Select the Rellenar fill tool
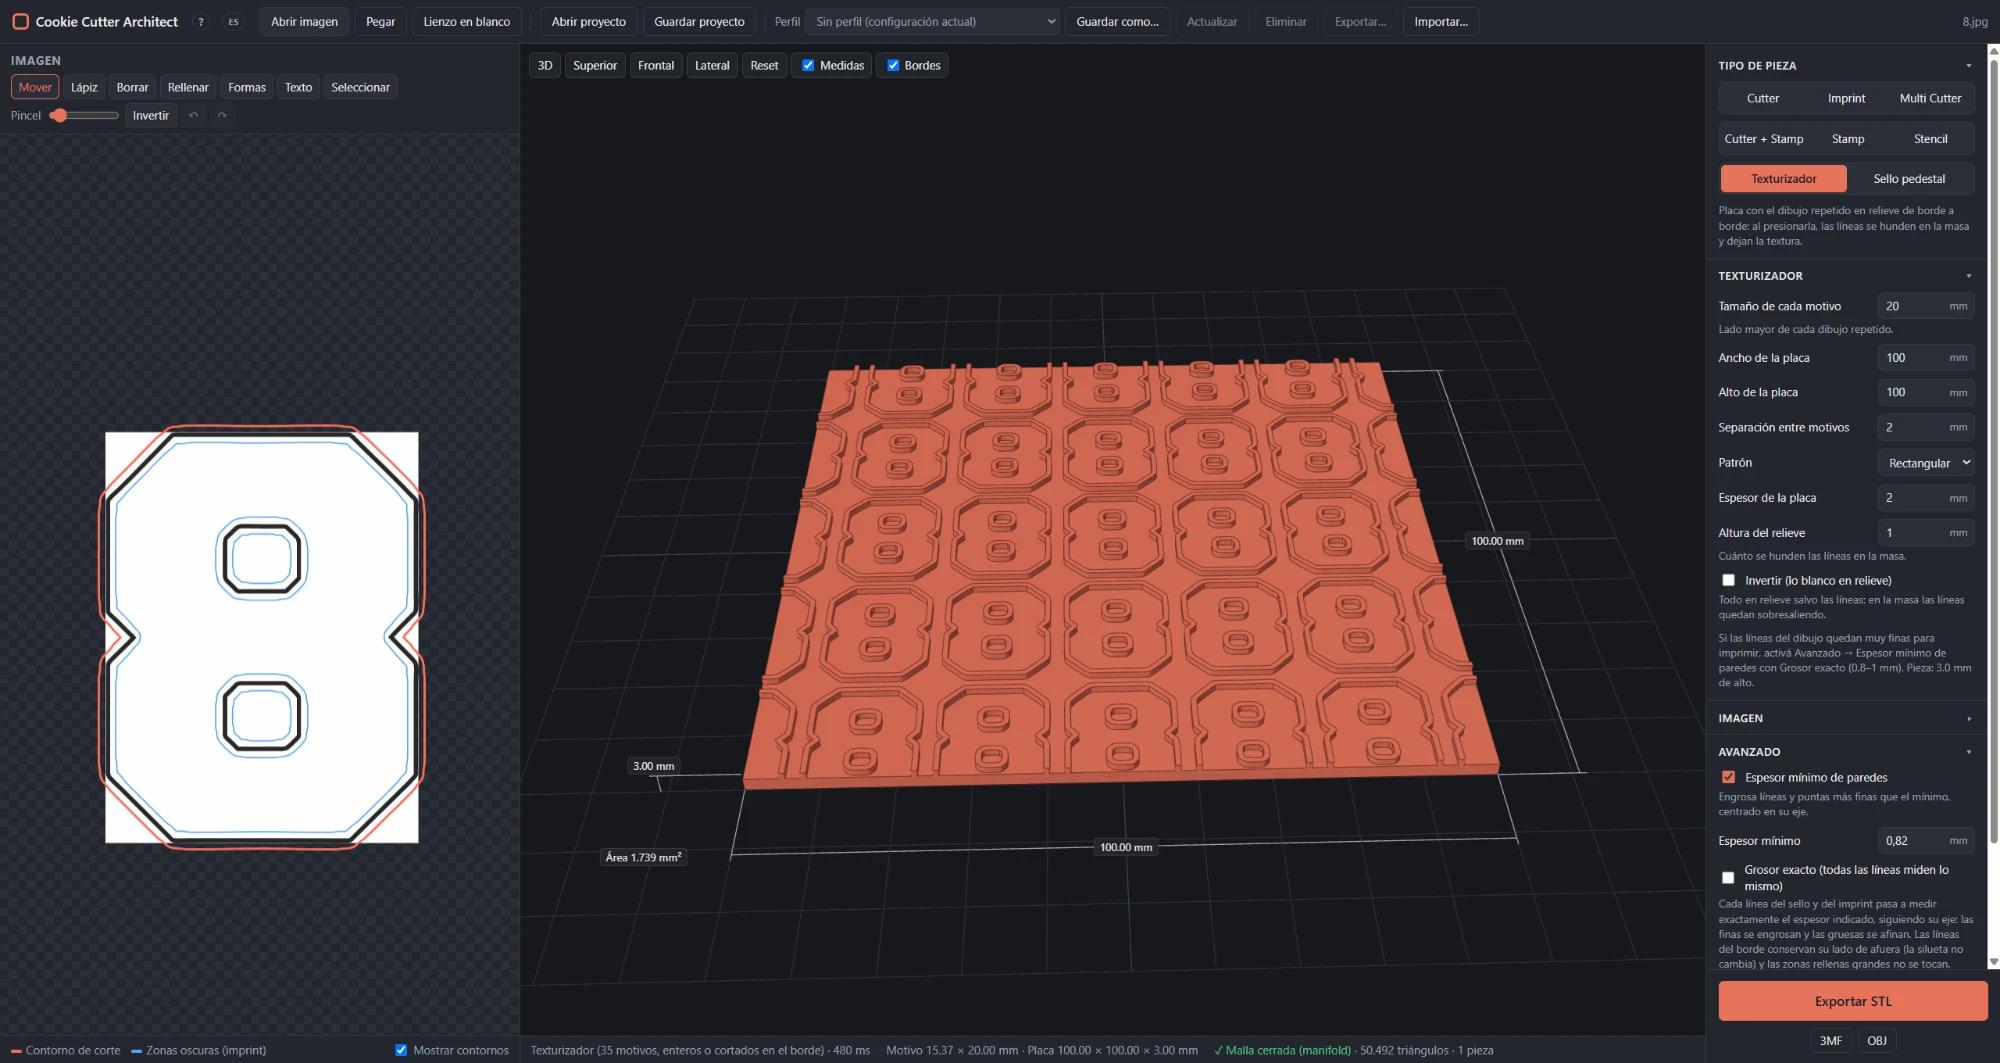Screen dimensions: 2000x1063 pyautogui.click(x=188, y=88)
